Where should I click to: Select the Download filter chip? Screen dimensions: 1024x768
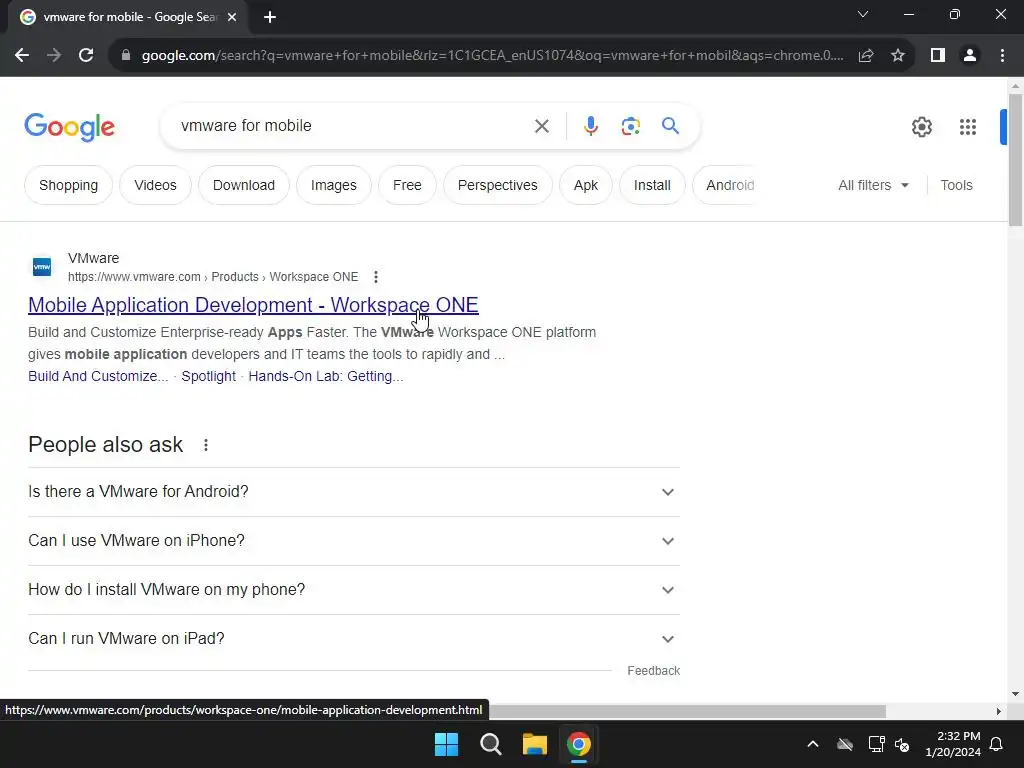[244, 185]
